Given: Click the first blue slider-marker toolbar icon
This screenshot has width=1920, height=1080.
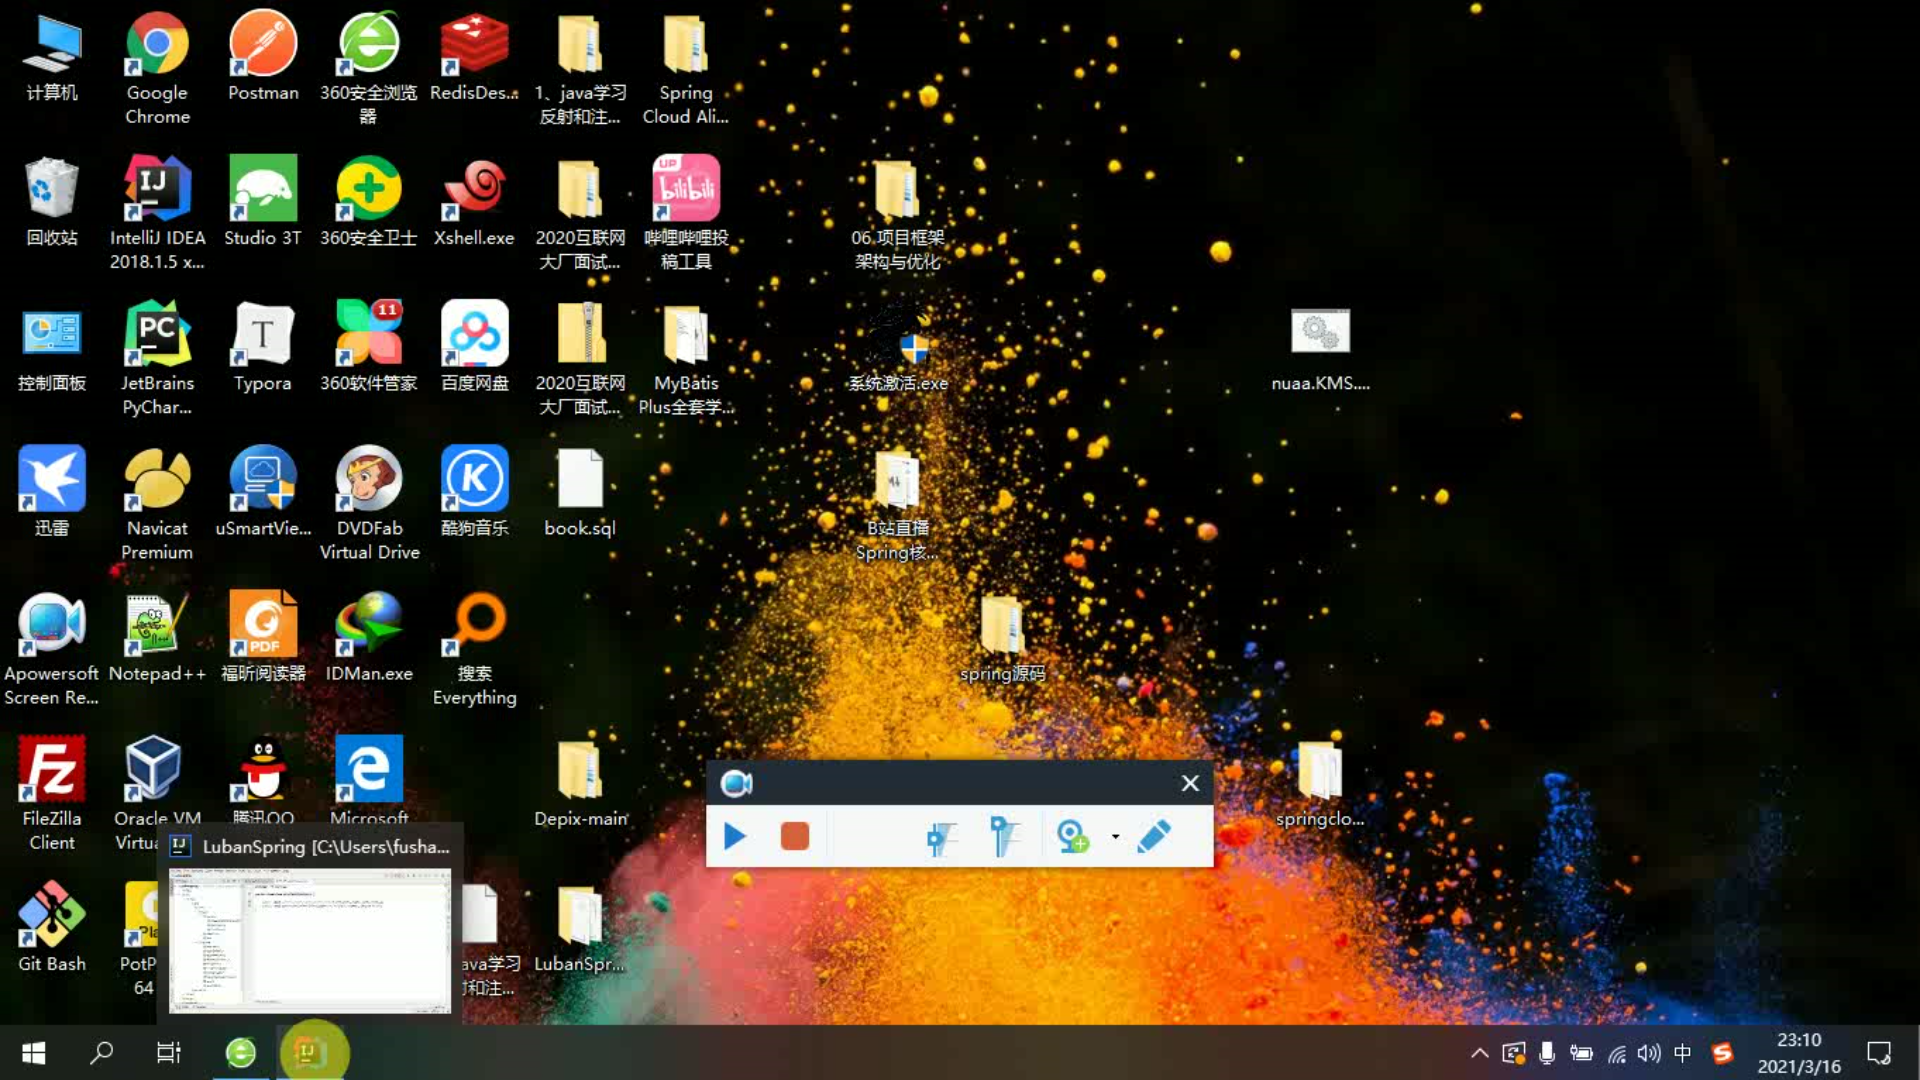Looking at the screenshot, I should pyautogui.click(x=940, y=837).
